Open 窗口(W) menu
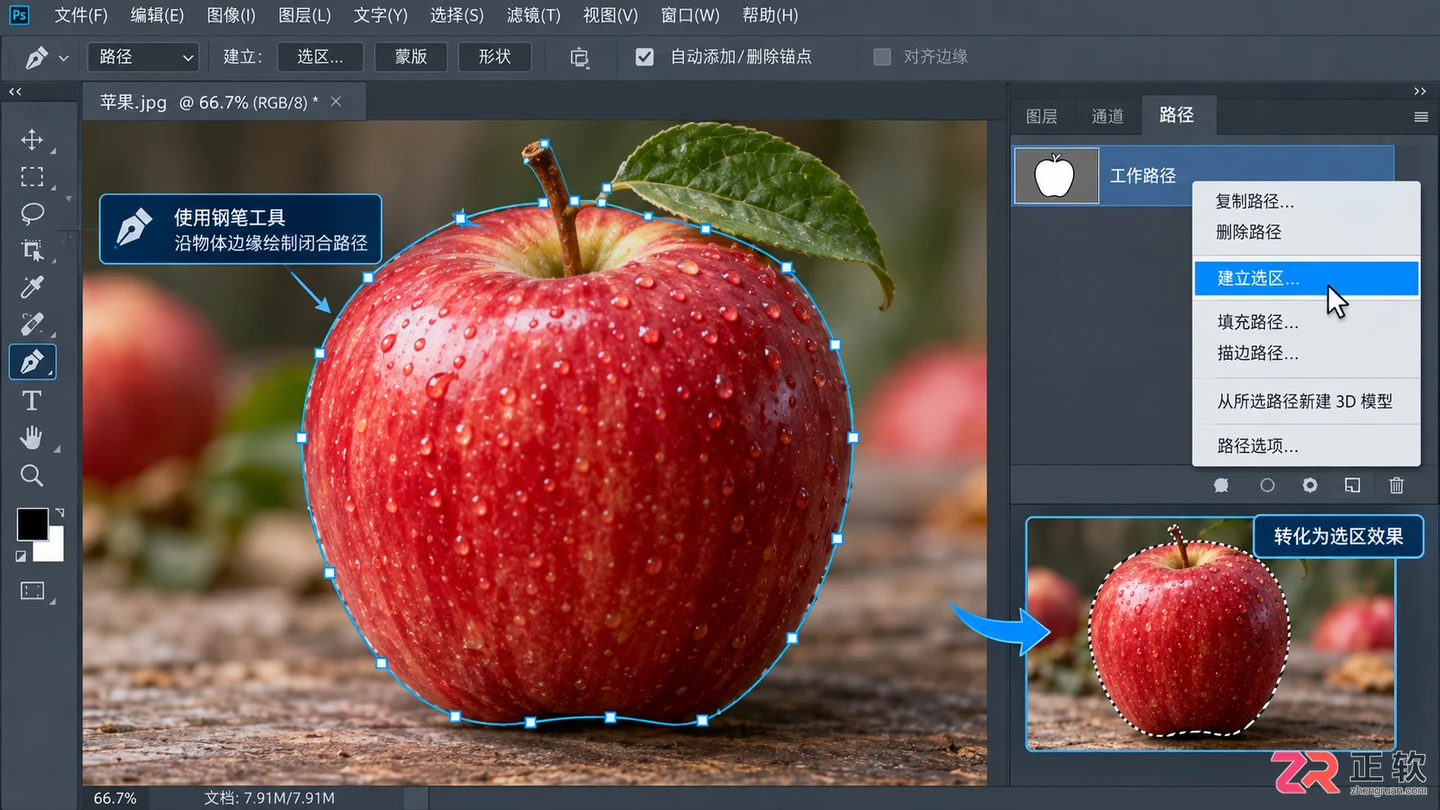 tap(690, 16)
